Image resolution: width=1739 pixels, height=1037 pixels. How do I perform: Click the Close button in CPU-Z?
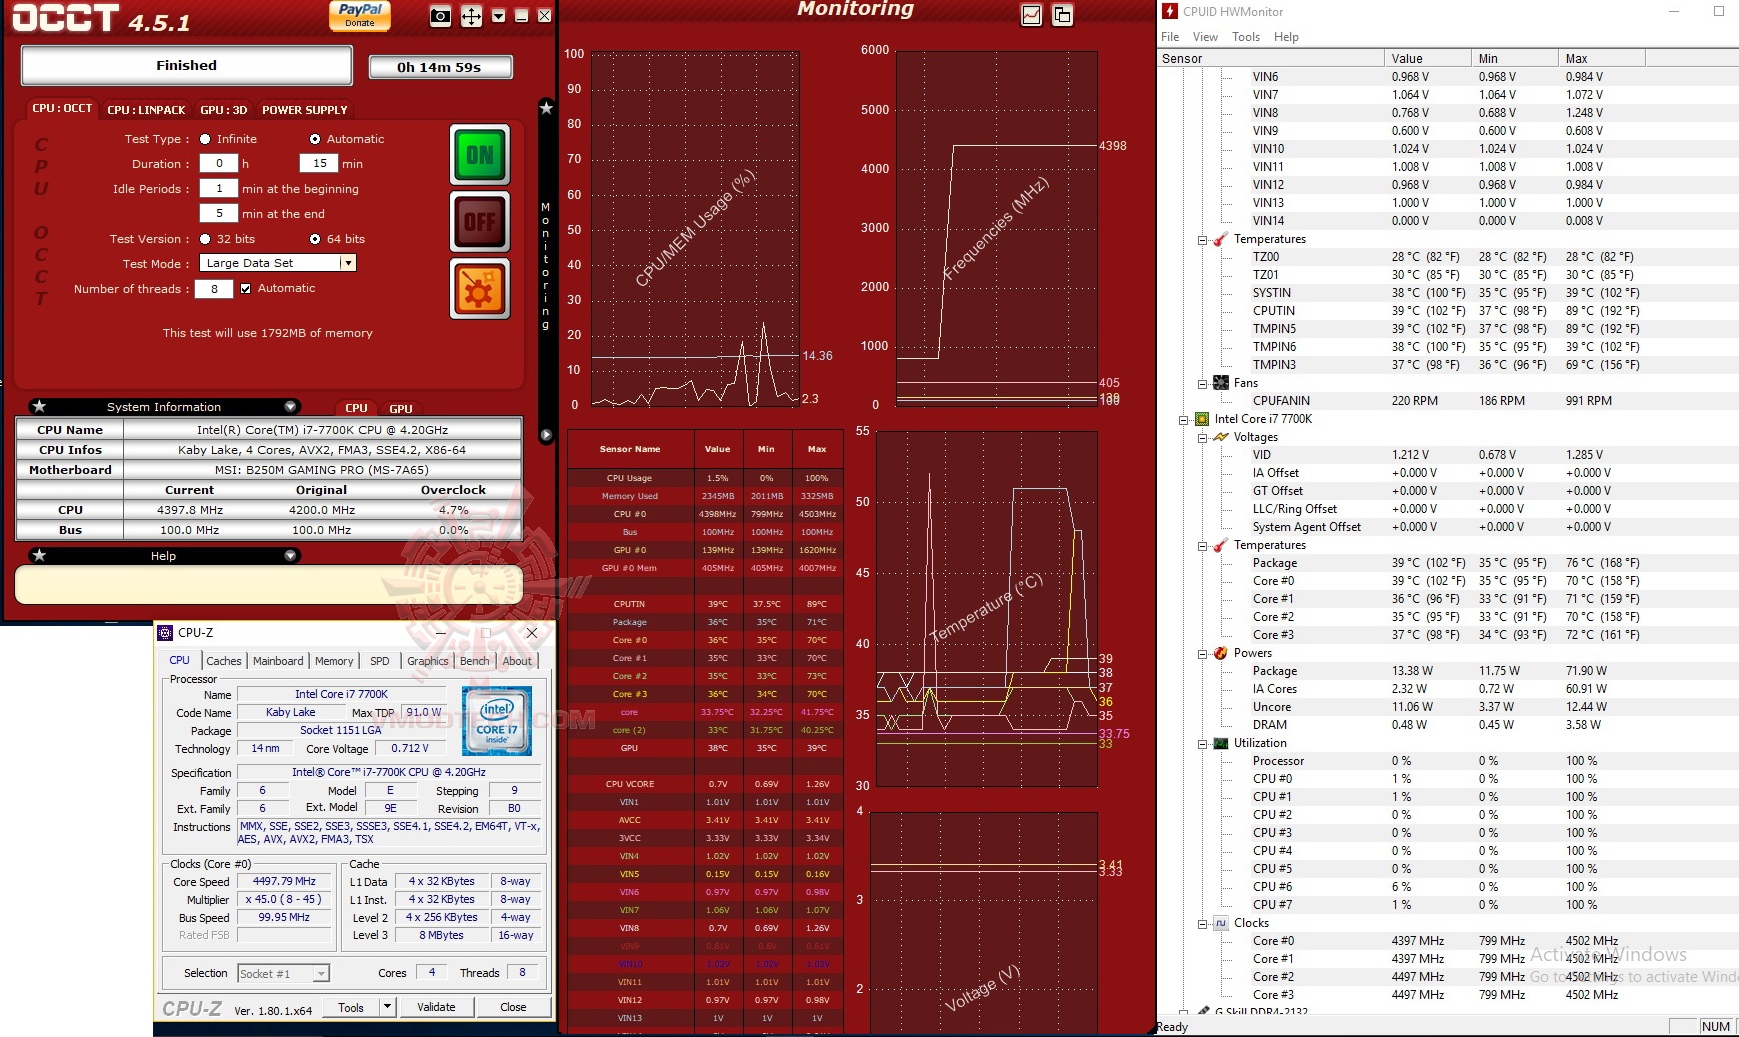pyautogui.click(x=513, y=1007)
